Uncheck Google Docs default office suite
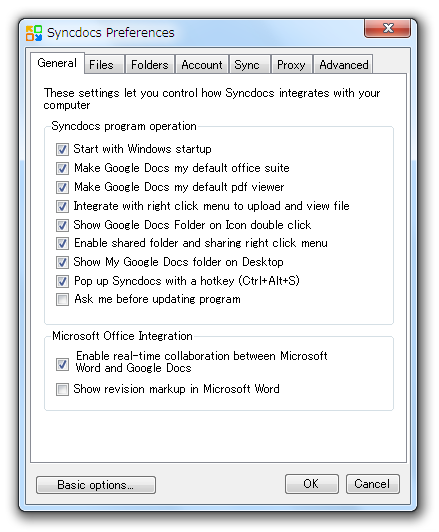Viewport: 439px width, 532px height. pyautogui.click(x=62, y=168)
